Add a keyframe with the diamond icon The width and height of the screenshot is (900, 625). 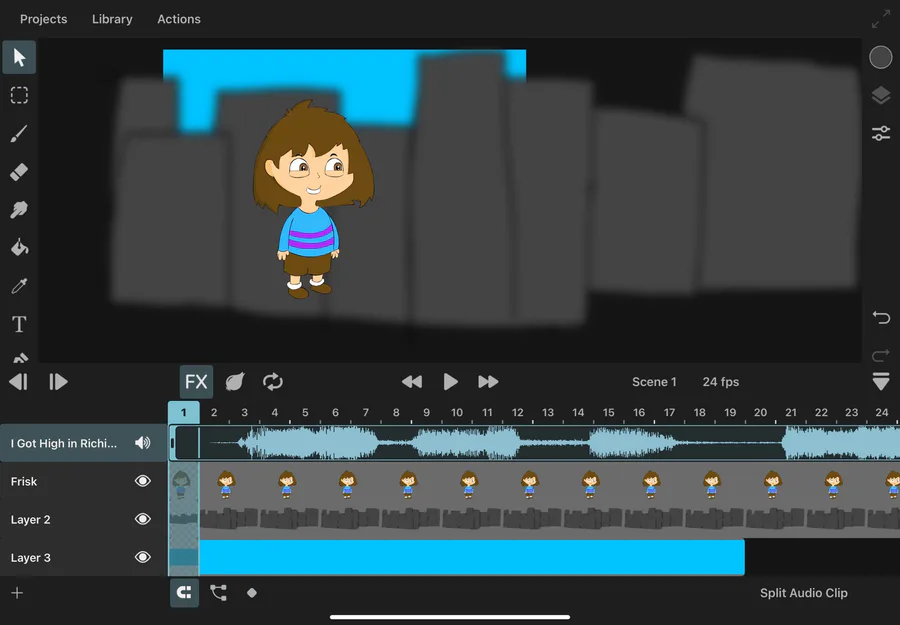point(251,593)
